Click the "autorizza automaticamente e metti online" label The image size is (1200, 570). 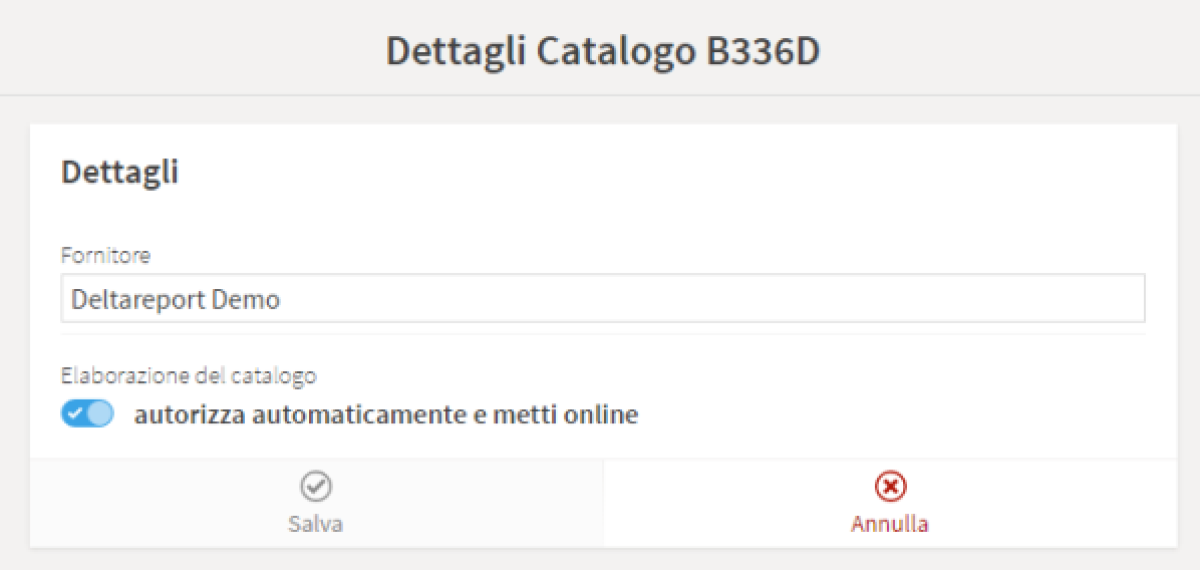[x=386, y=414]
